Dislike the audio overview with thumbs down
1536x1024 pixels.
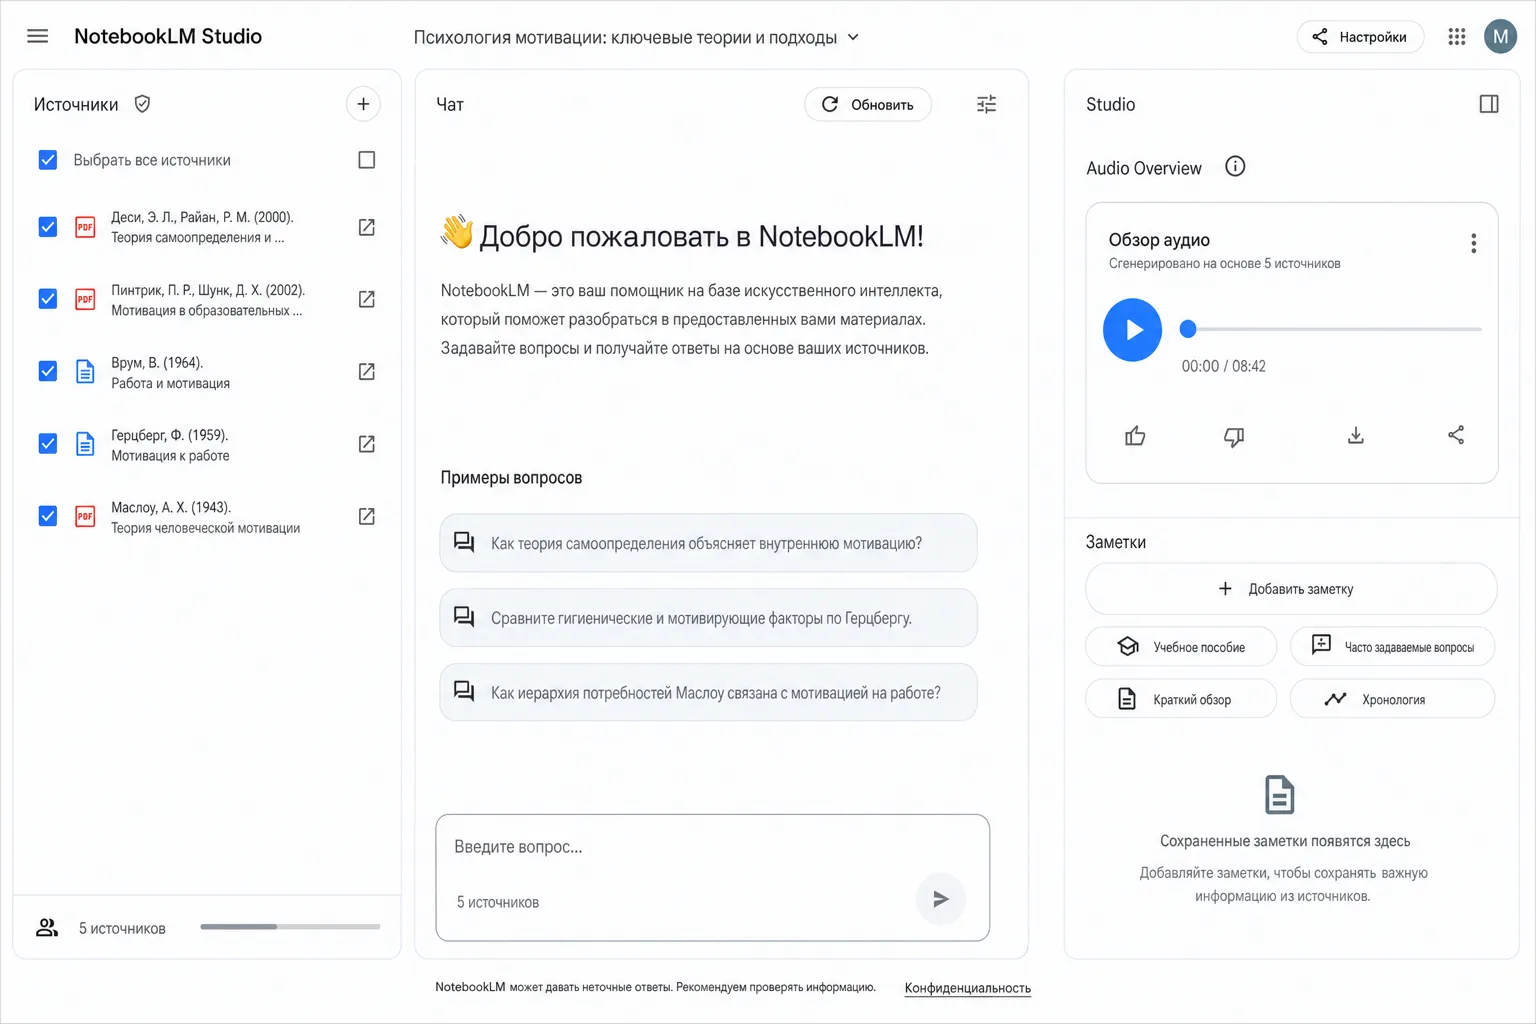[1234, 436]
